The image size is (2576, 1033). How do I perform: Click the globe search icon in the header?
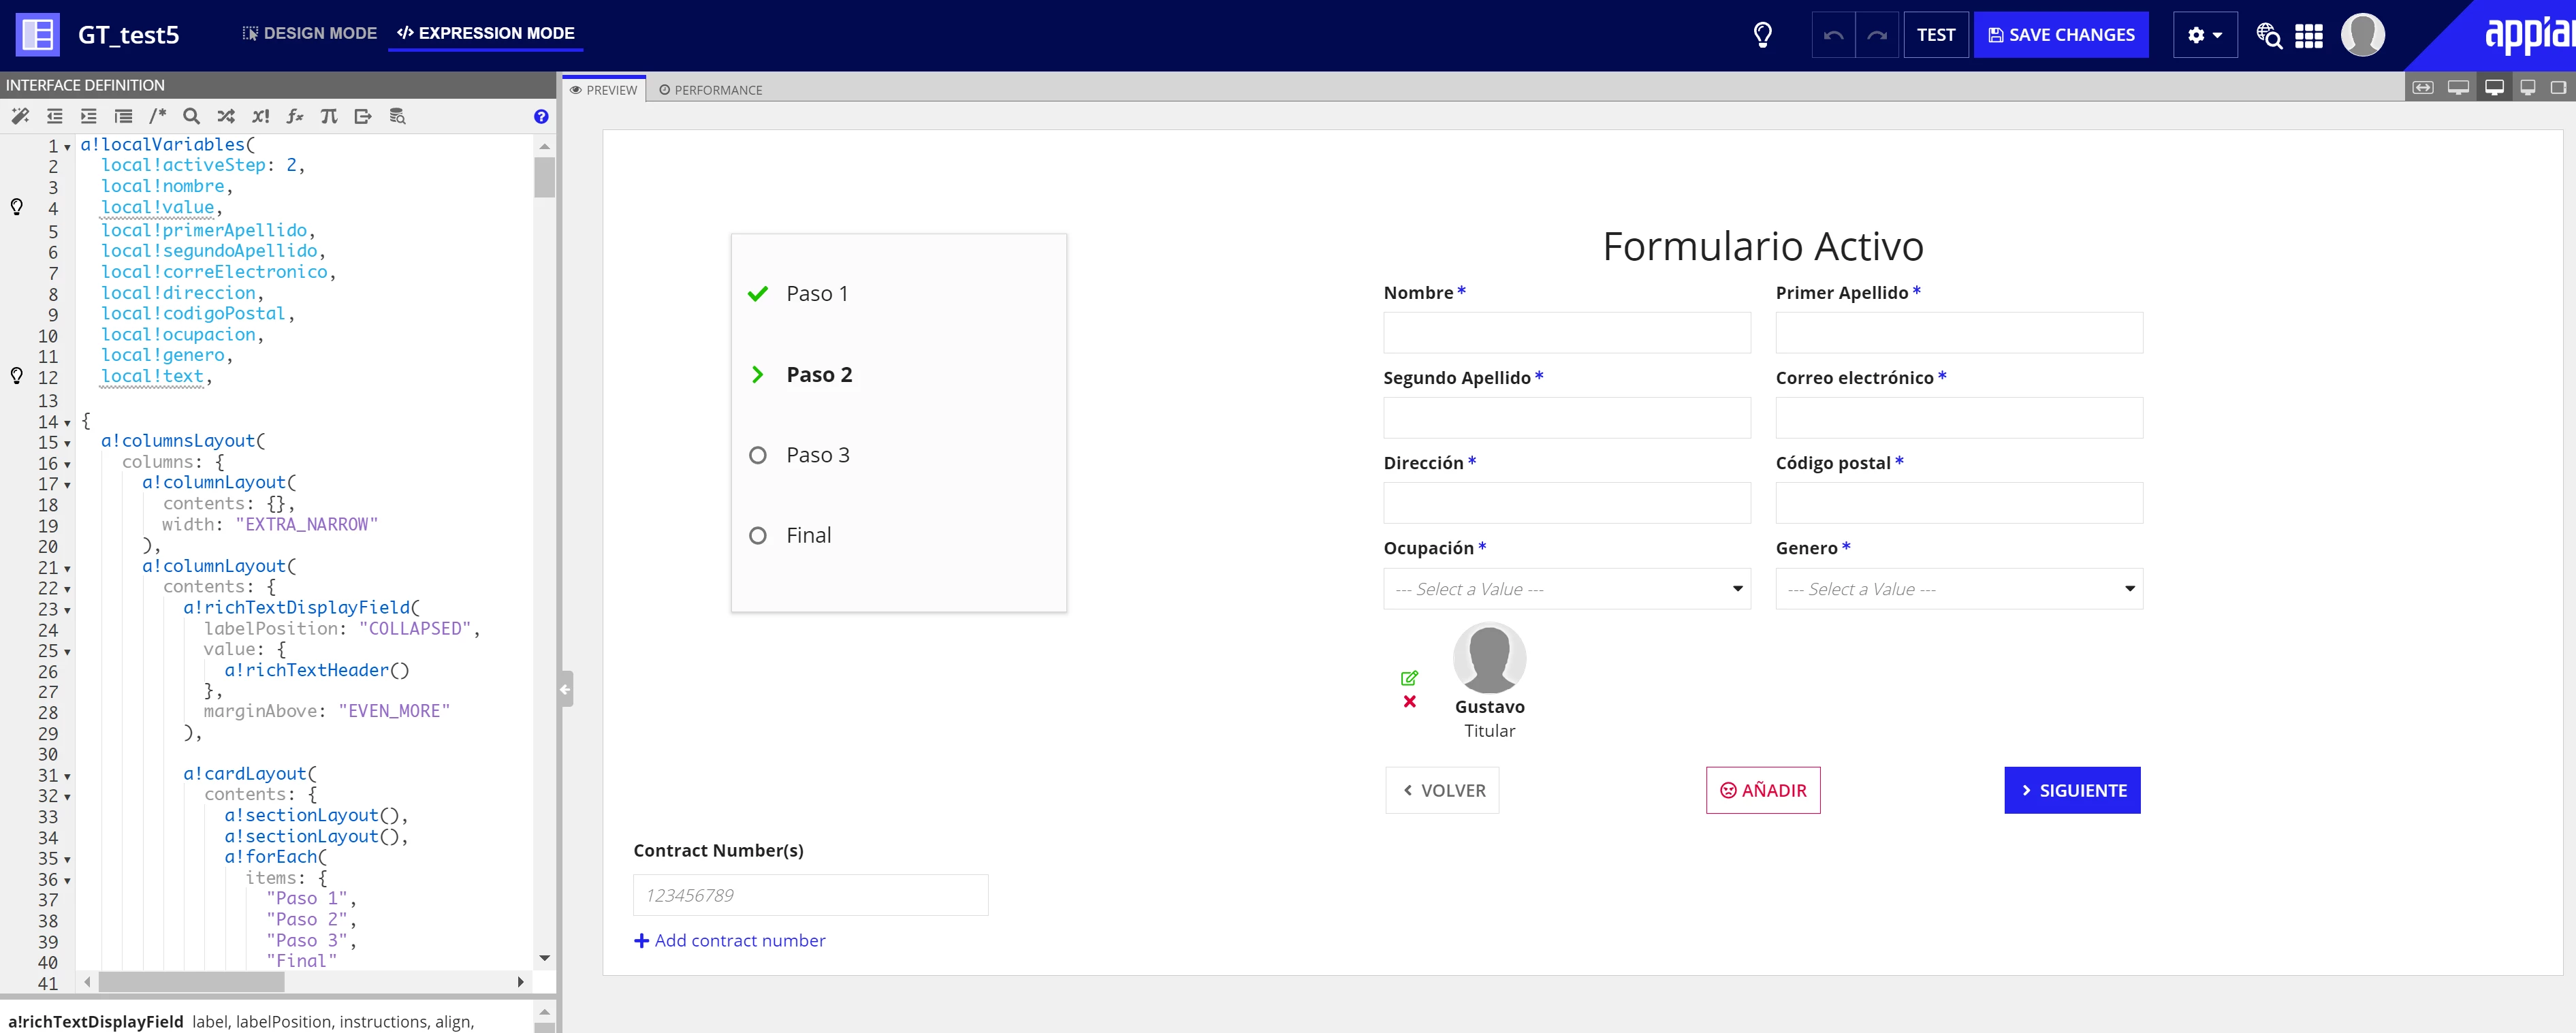point(2269,35)
